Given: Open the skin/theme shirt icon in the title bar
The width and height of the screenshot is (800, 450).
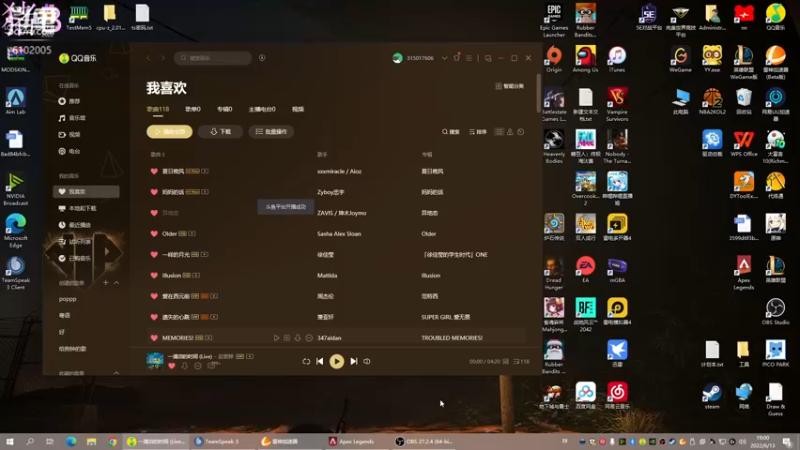Looking at the screenshot, I should 457,58.
